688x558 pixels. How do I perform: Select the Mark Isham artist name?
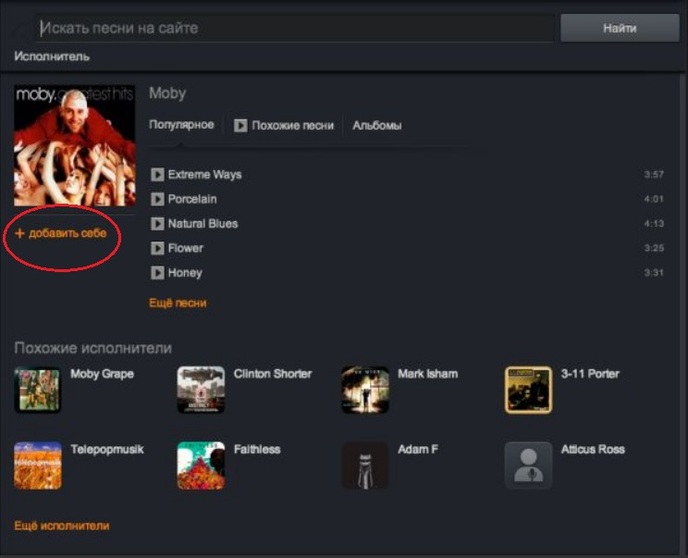click(428, 374)
